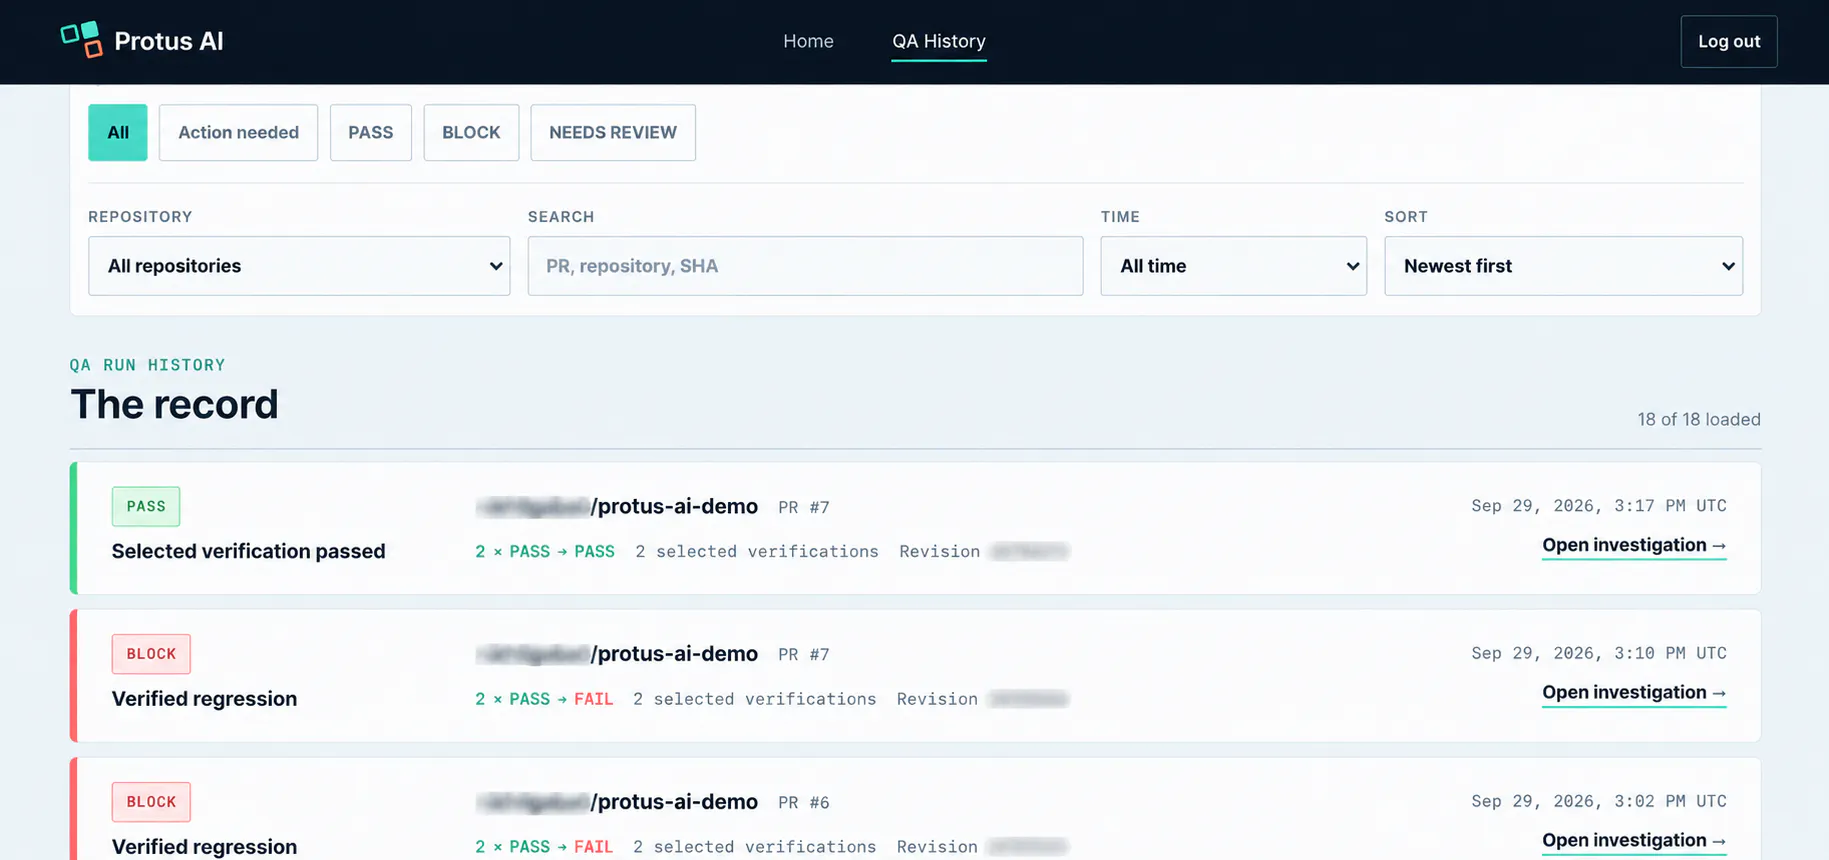Viewport: 1829px width, 860px height.
Task: Click the Log out button
Action: coord(1728,41)
